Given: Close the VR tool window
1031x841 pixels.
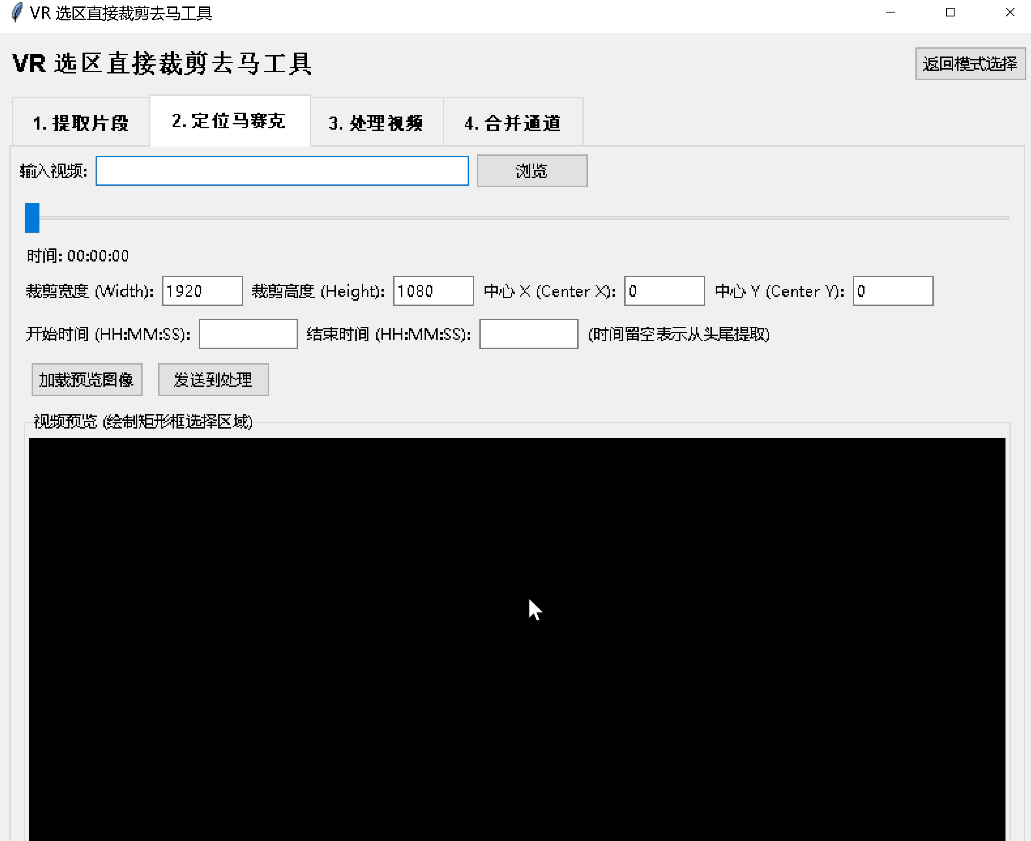Looking at the screenshot, I should tap(1010, 12).
